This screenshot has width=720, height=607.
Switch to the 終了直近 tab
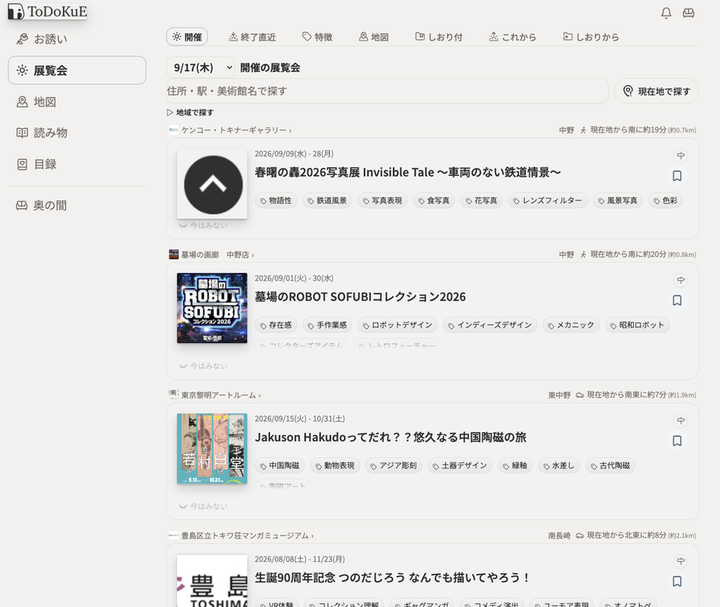pos(252,37)
